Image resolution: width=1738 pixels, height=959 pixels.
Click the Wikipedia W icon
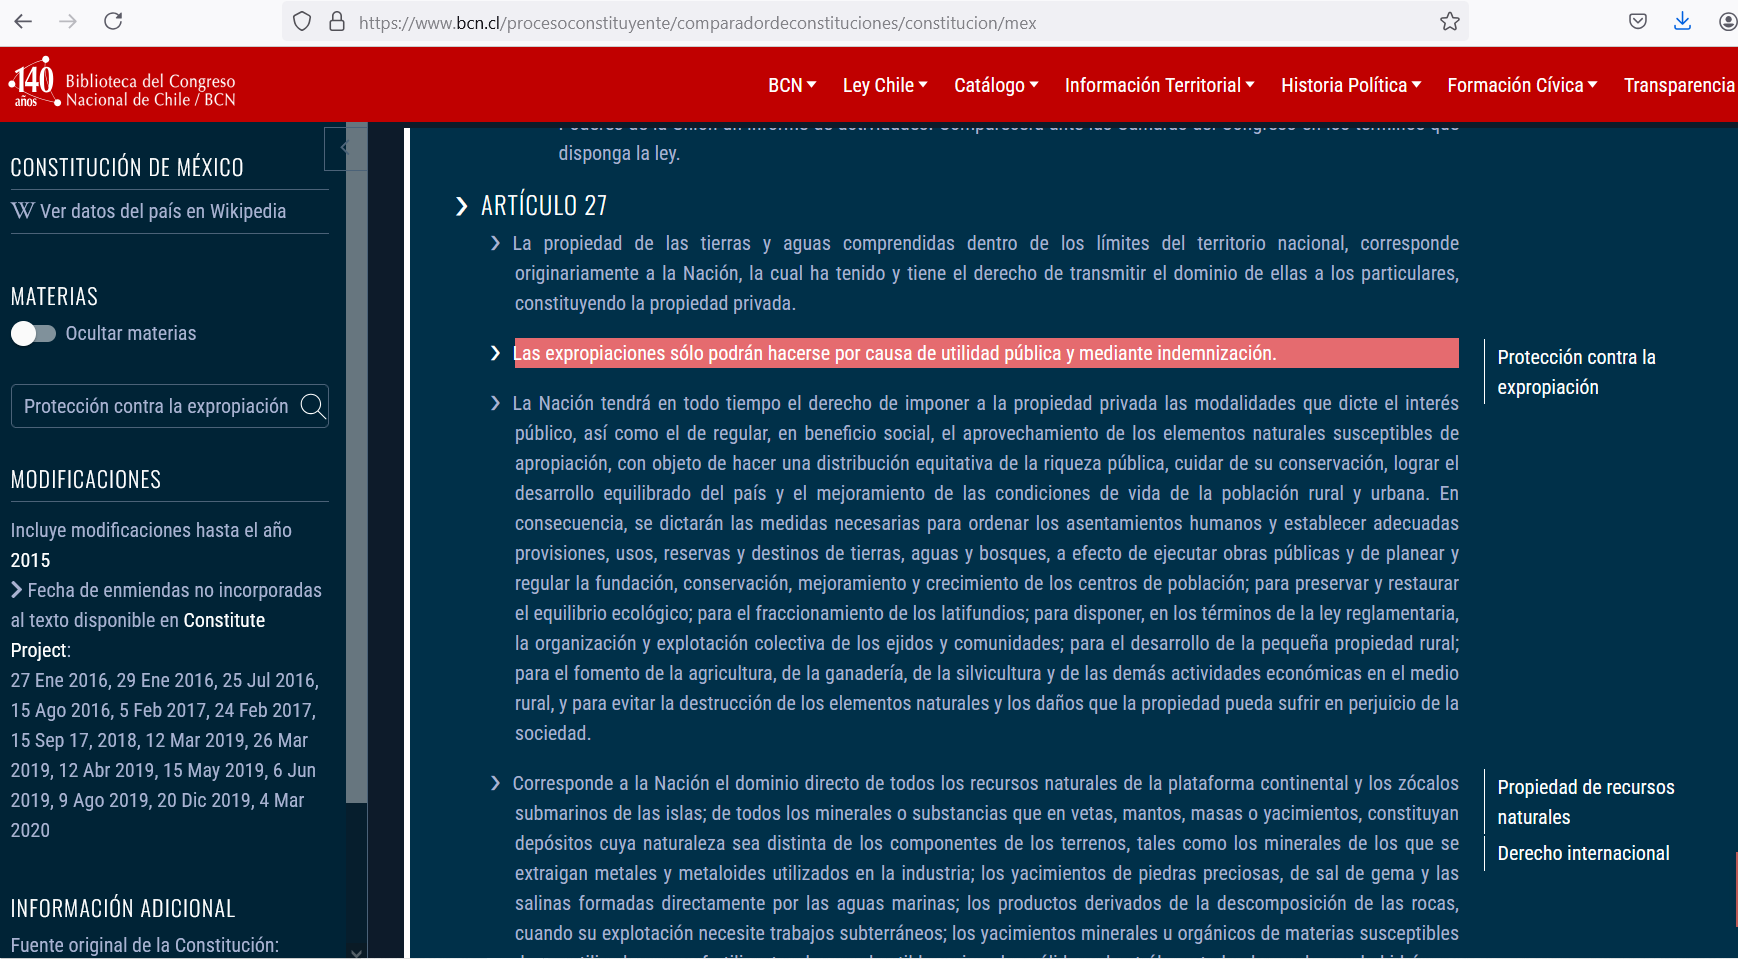pyautogui.click(x=23, y=211)
